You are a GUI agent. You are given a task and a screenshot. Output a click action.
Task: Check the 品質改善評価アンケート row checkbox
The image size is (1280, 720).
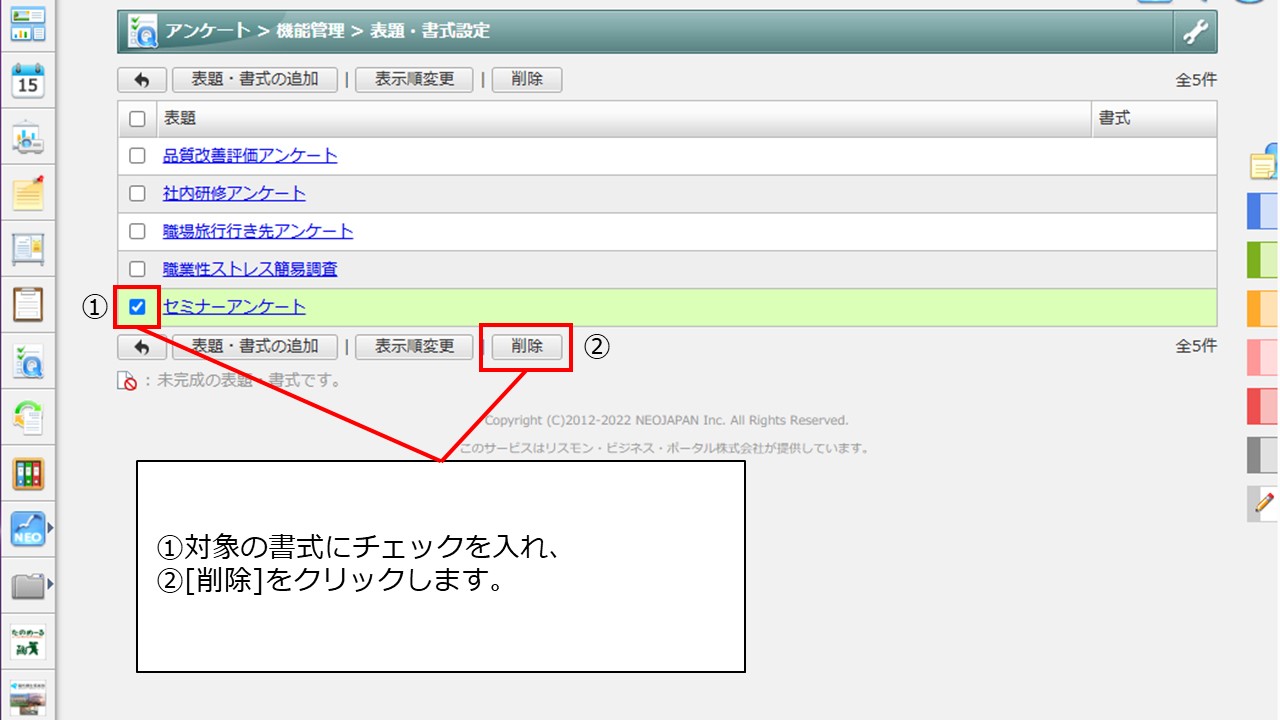pos(138,156)
